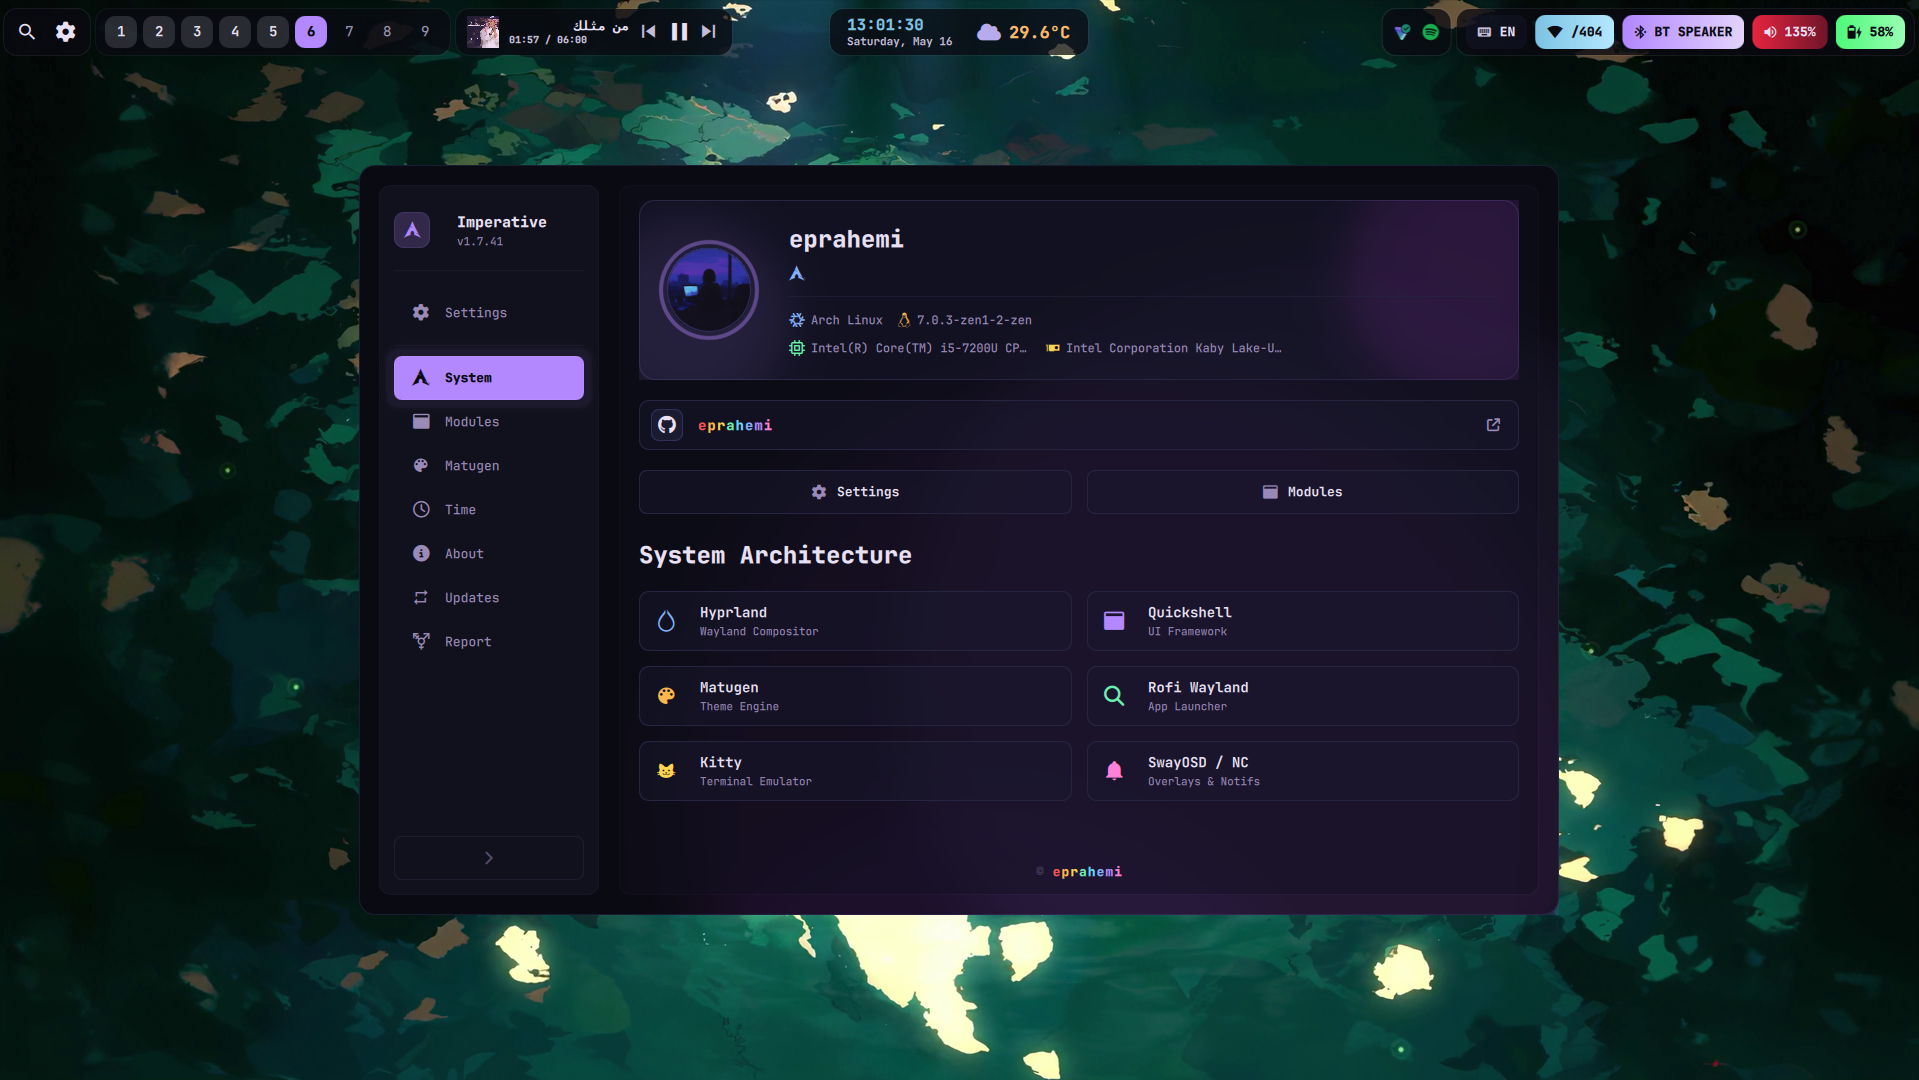Click the Arch logo under the username
Screen dimensions: 1919x1080
(797, 274)
